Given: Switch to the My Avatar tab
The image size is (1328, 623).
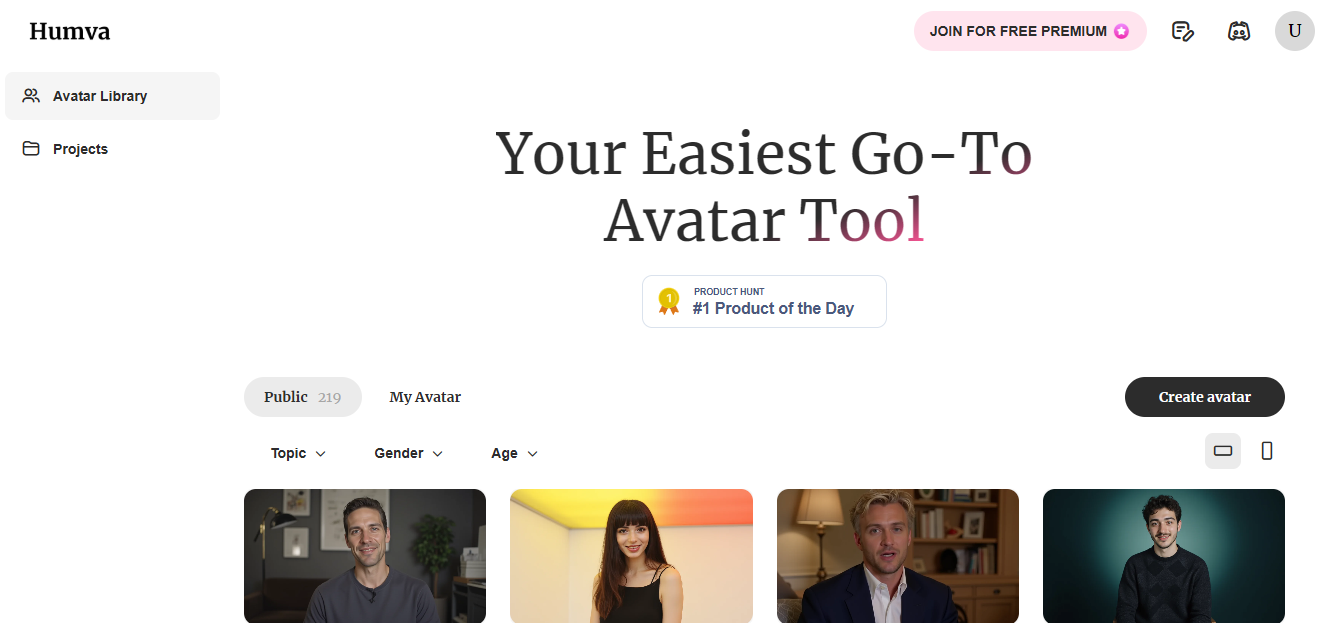Looking at the screenshot, I should click(425, 397).
